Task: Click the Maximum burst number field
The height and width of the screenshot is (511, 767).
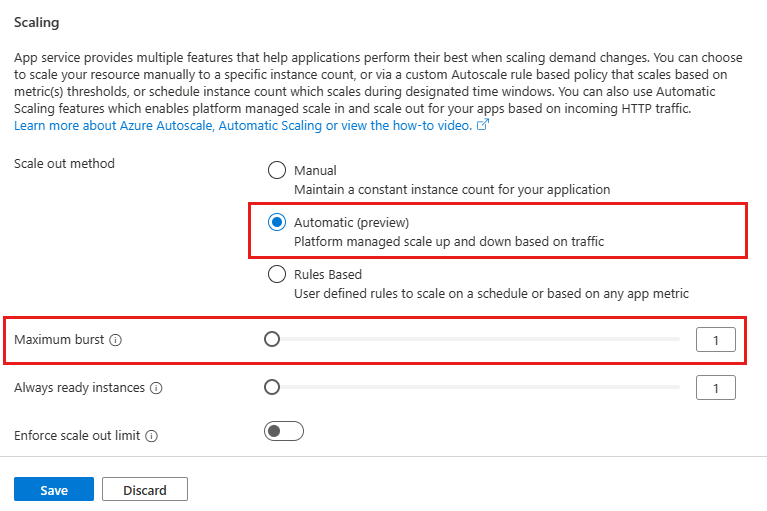Action: click(x=715, y=340)
